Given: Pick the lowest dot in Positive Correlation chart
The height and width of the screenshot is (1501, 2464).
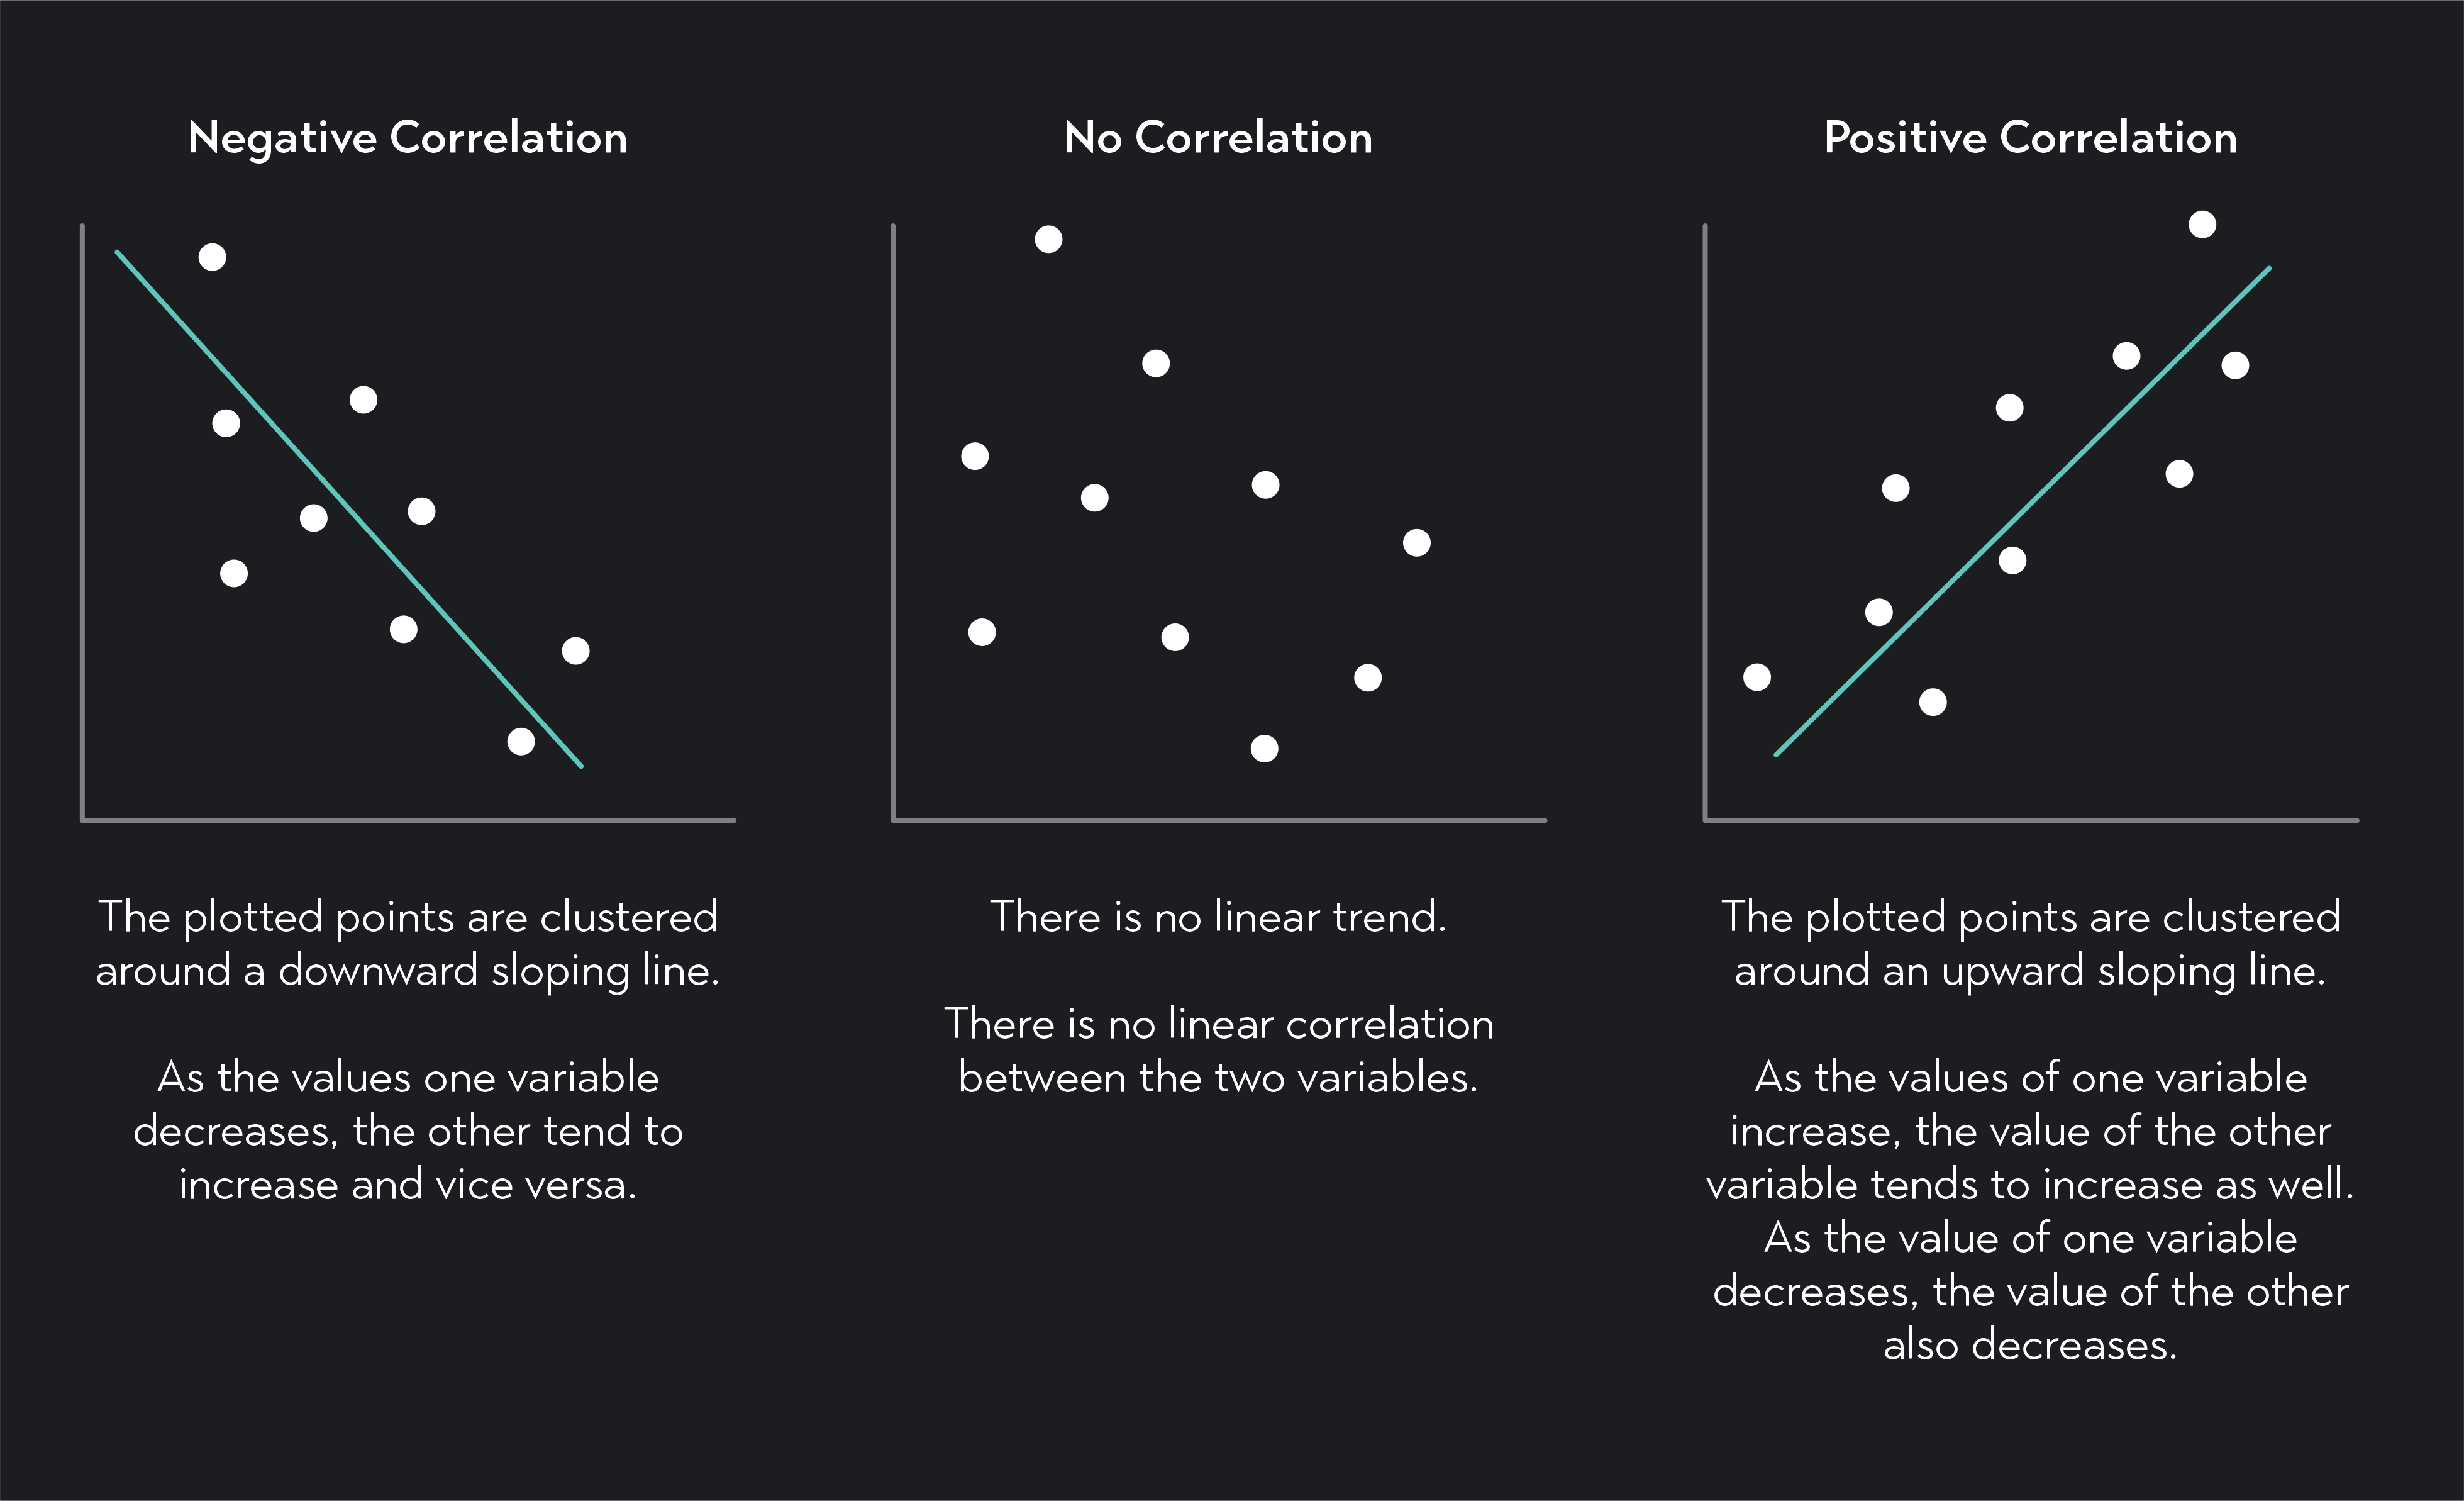Looking at the screenshot, I should 1933,702.
